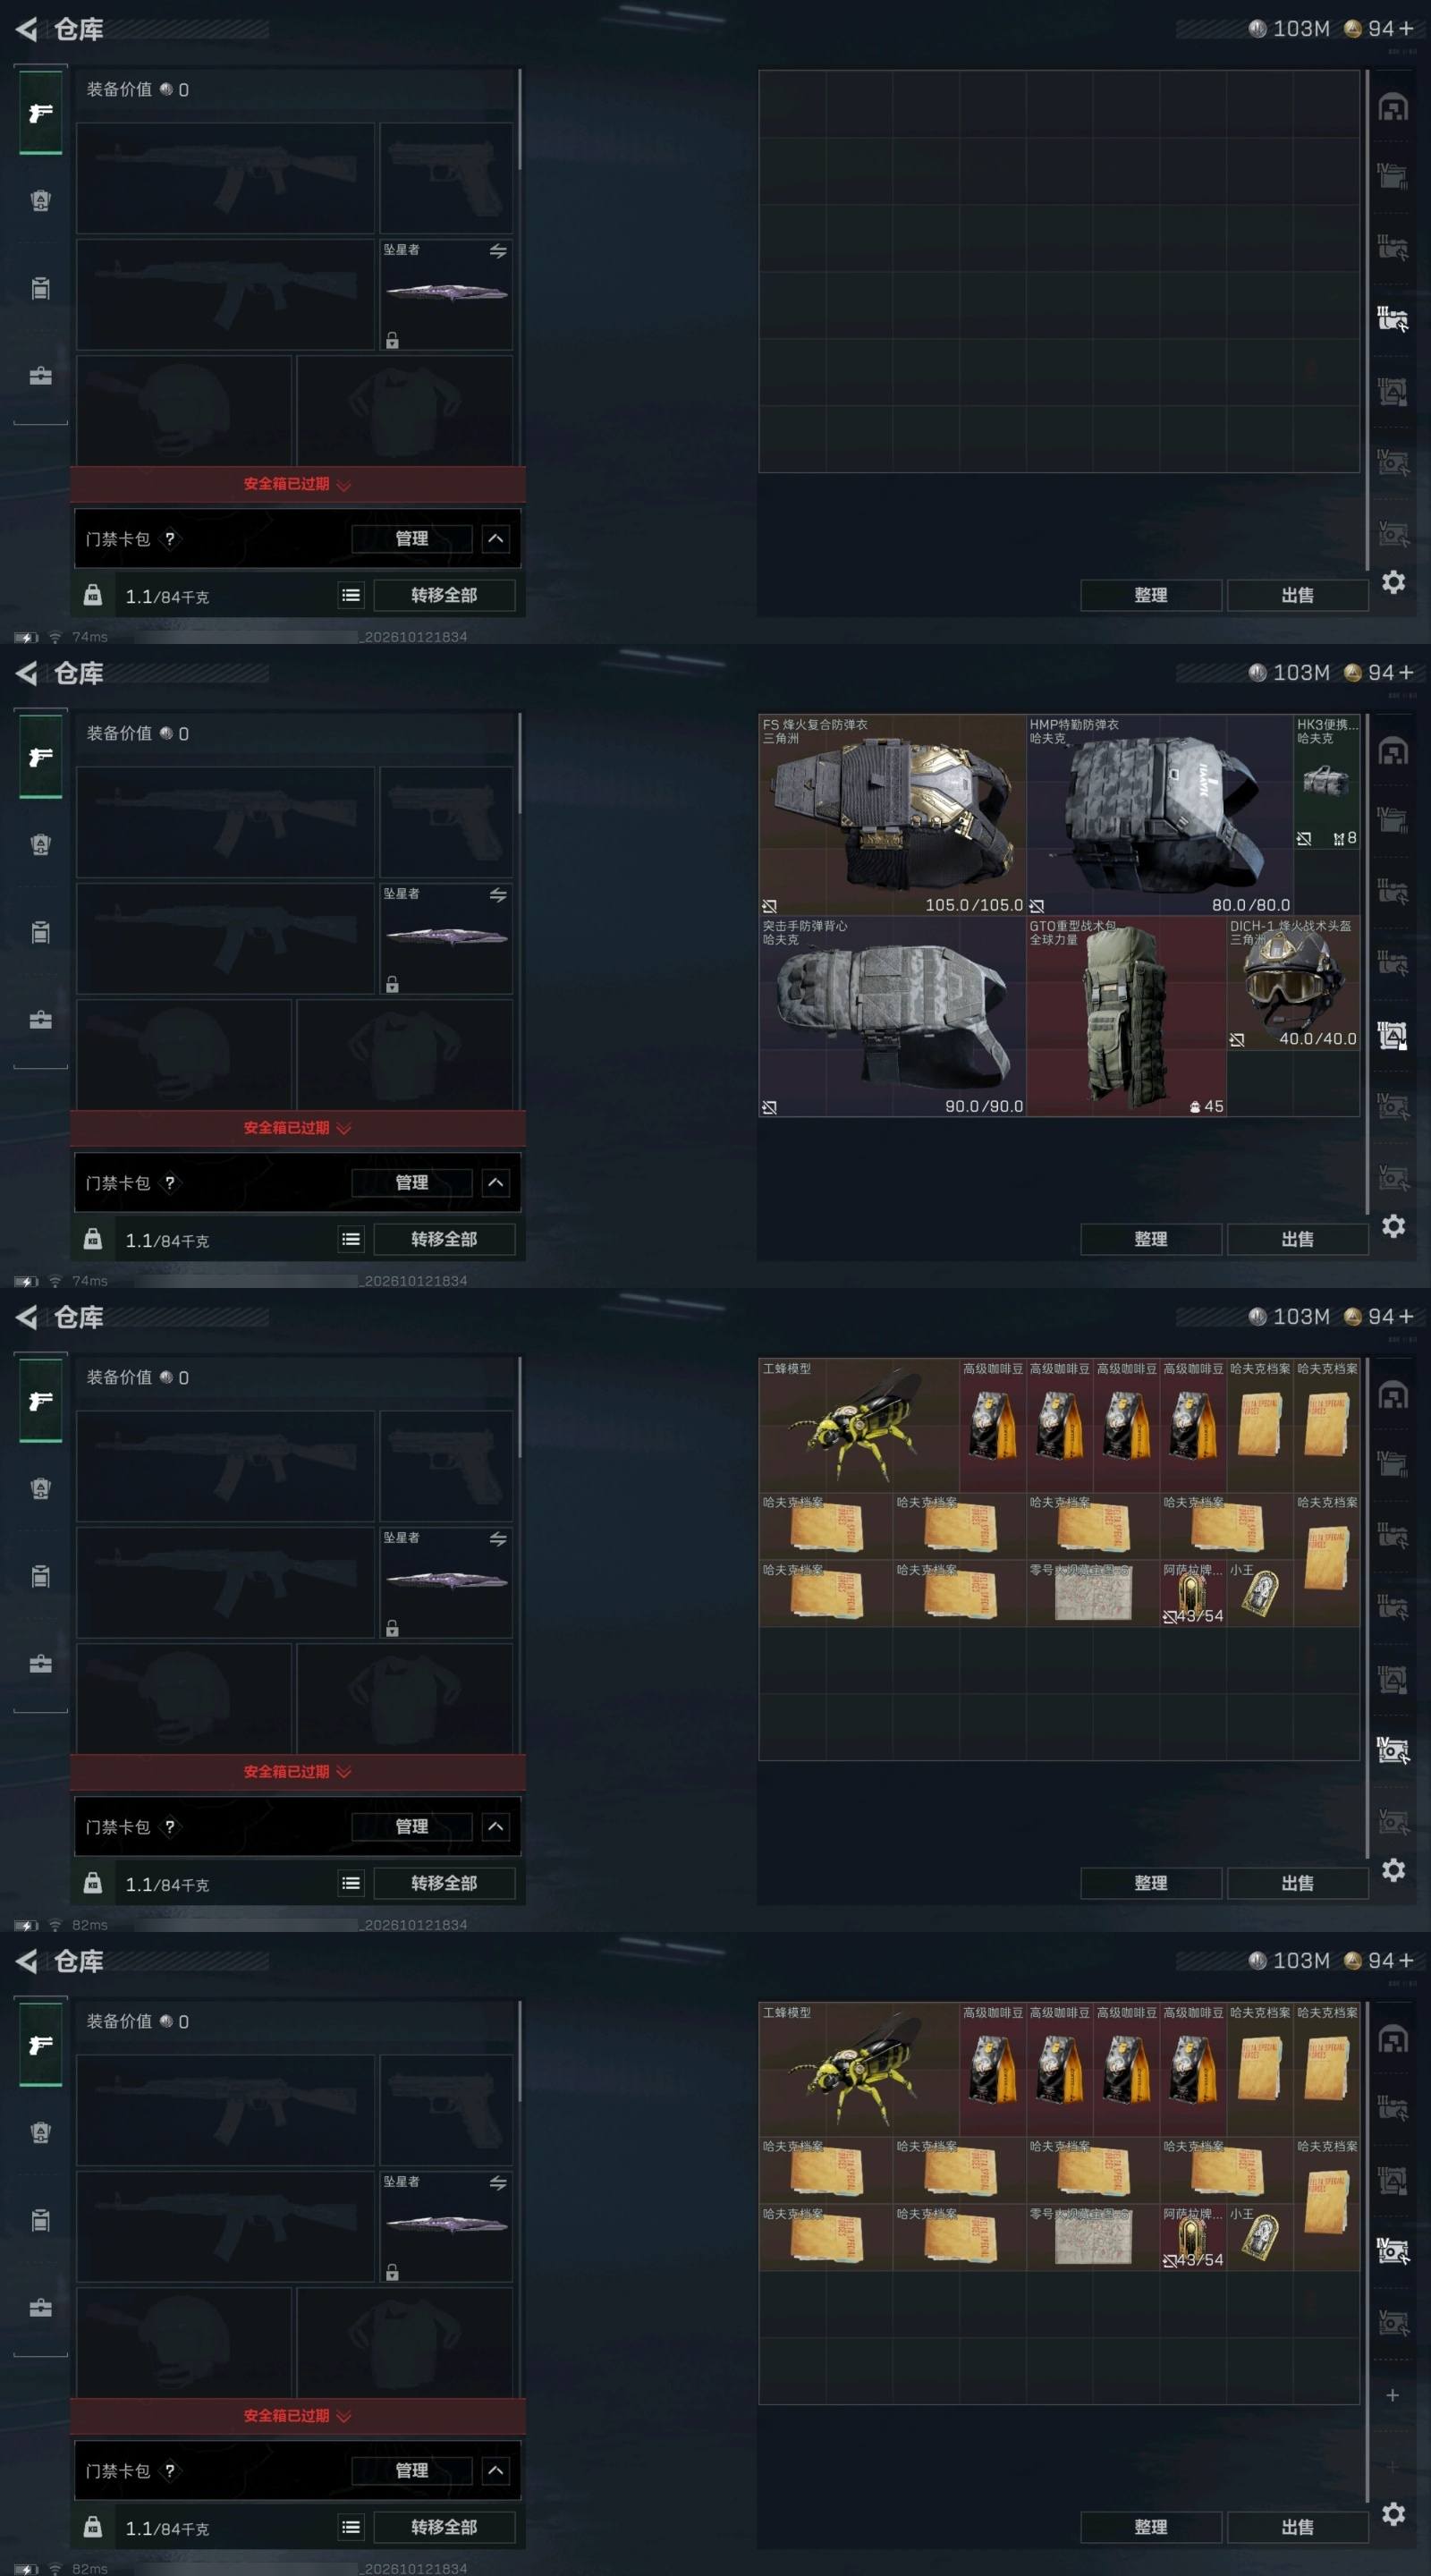Open settings gear in the armor-vest screenshot
The width and height of the screenshot is (1431, 2576).
tap(1393, 1226)
